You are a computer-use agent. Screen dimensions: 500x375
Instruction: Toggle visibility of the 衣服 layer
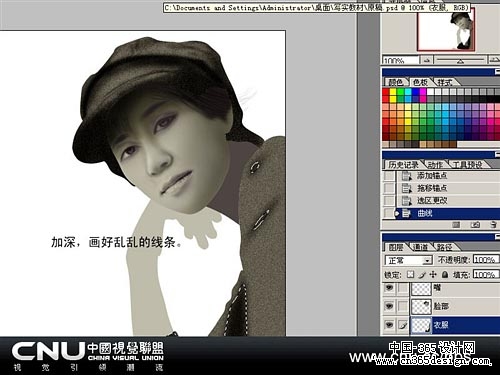click(x=389, y=324)
